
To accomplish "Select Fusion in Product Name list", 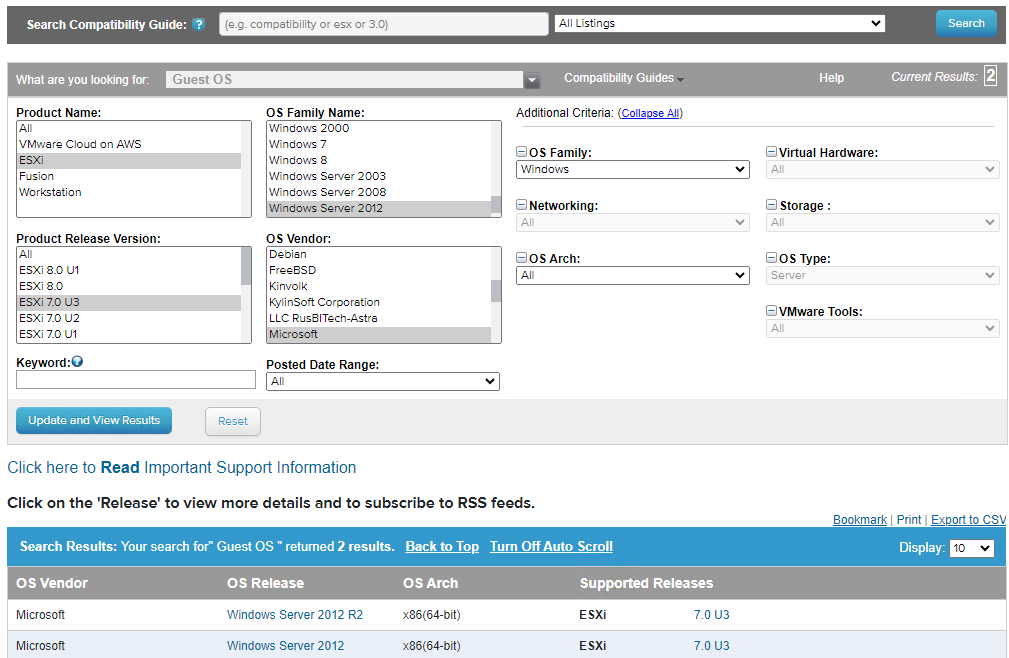I will [x=129, y=176].
